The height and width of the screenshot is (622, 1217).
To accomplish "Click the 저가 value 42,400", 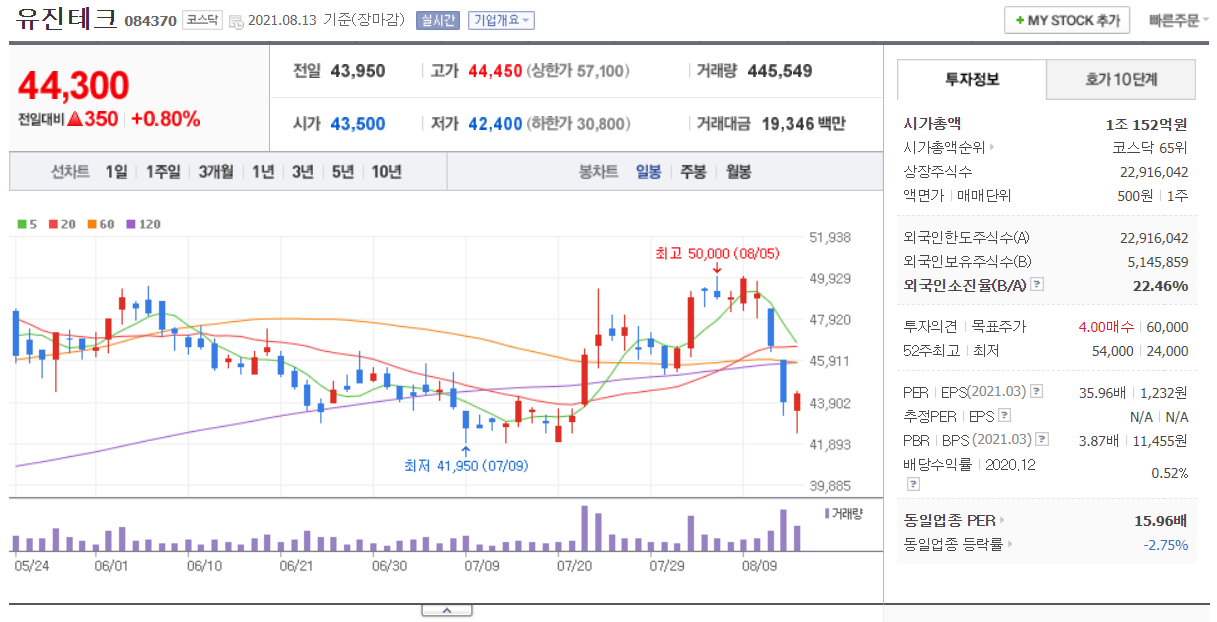I will (x=495, y=124).
